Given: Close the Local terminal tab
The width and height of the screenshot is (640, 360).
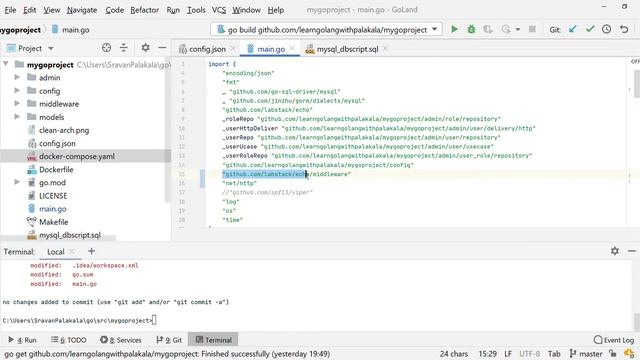Looking at the screenshot, I should tap(72, 251).
